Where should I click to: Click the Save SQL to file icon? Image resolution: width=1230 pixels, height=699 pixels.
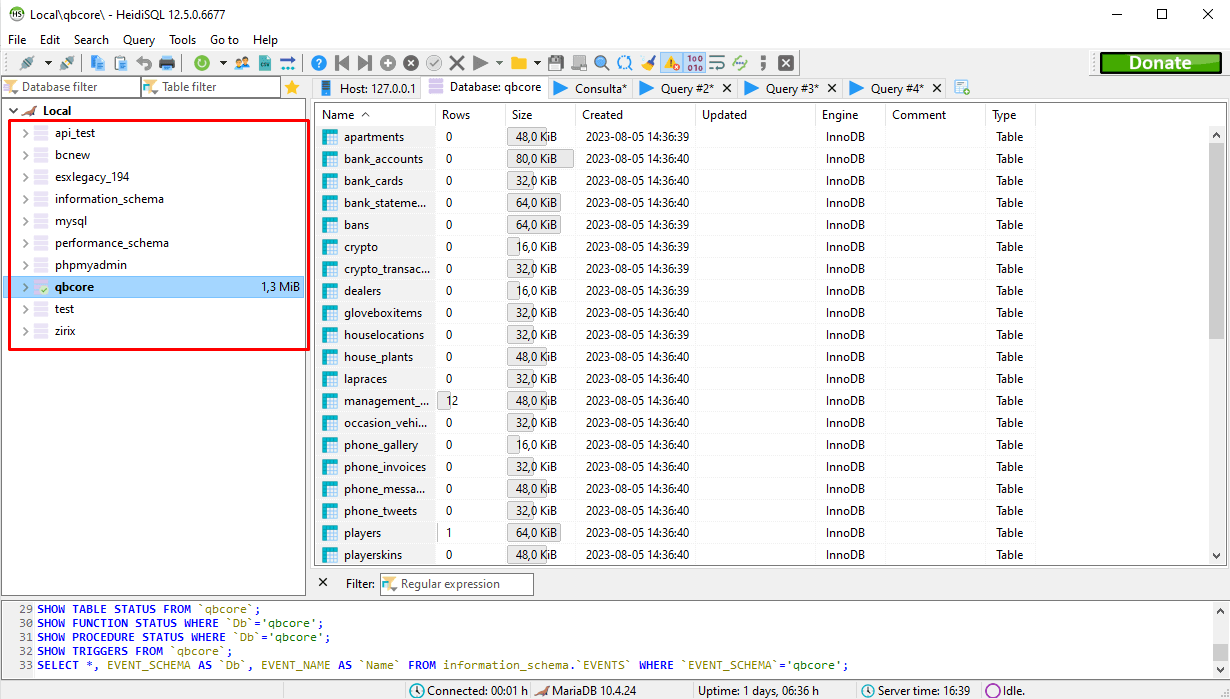click(x=556, y=63)
